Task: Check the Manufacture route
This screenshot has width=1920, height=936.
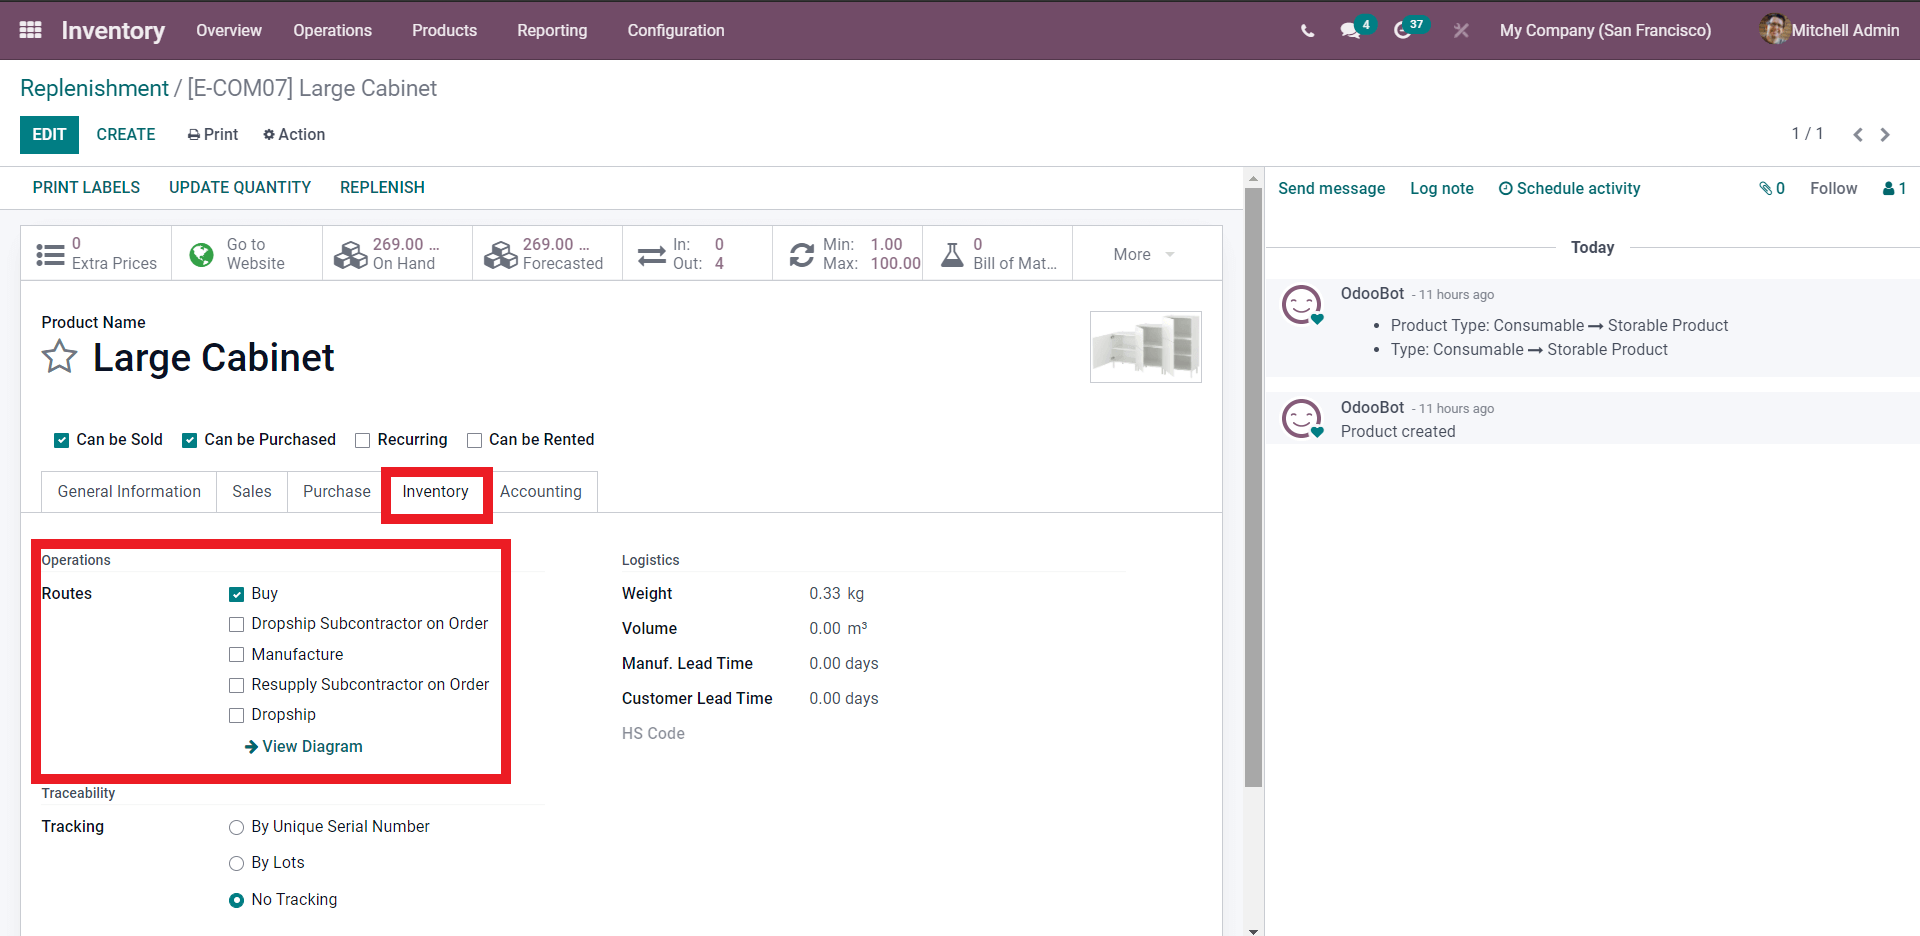Action: 237,655
